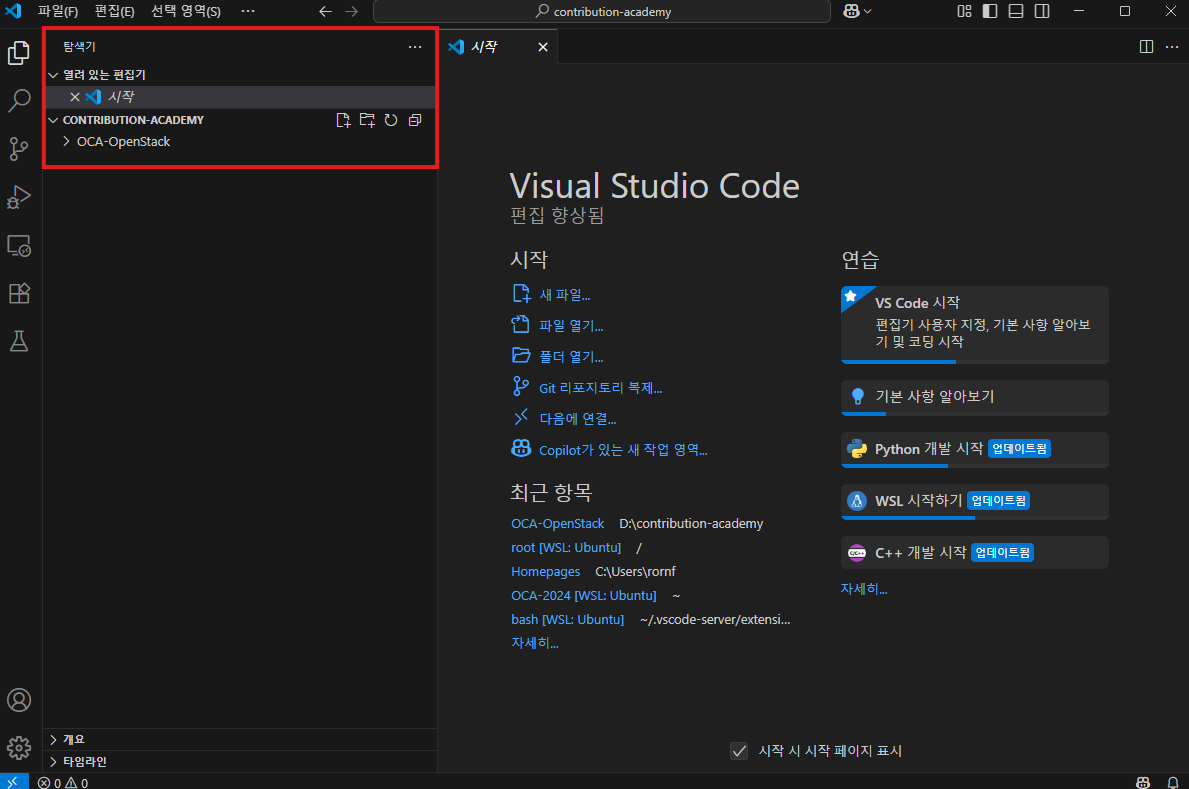Open the 편집(E) menu
1189x789 pixels.
(115, 11)
